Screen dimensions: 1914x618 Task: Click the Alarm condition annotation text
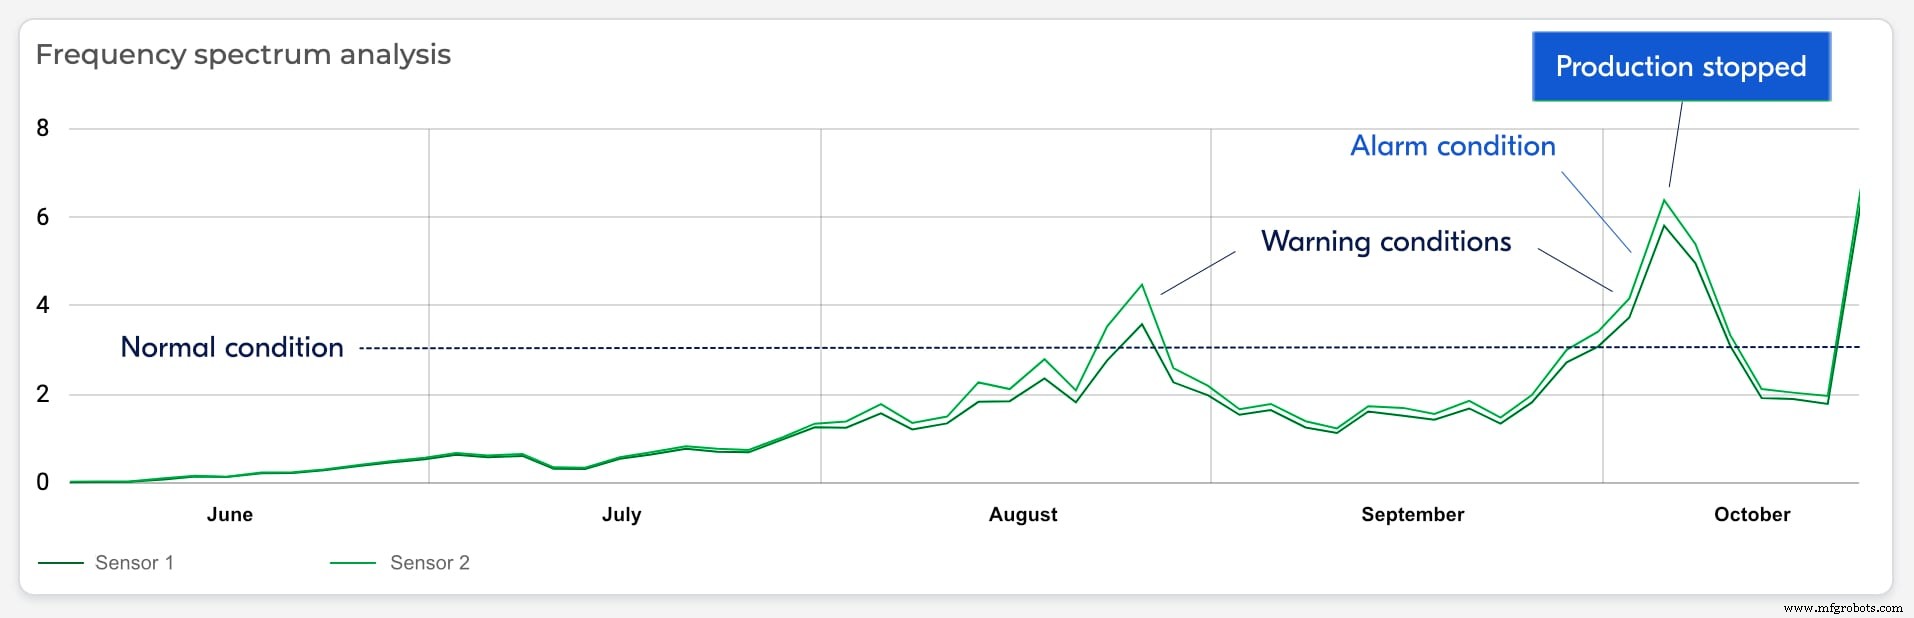[1452, 146]
